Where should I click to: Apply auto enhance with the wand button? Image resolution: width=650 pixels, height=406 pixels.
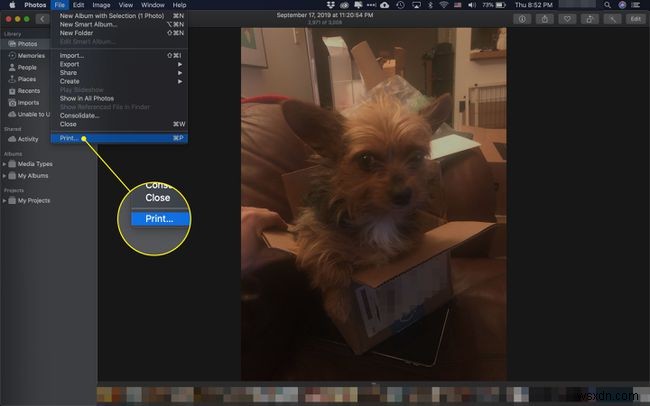tap(612, 19)
